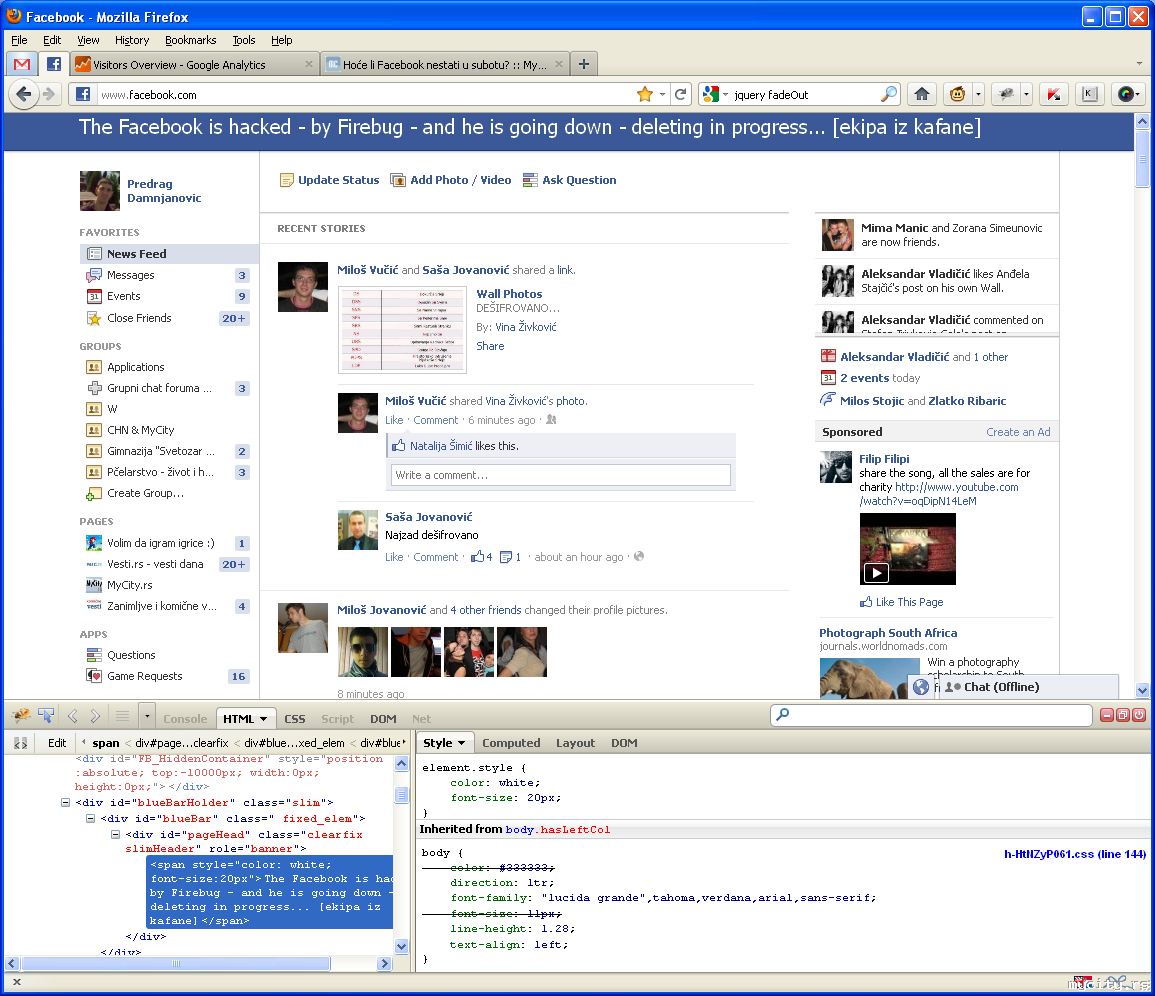Click Create an Ad link
The height and width of the screenshot is (996, 1155).
coord(1018,432)
